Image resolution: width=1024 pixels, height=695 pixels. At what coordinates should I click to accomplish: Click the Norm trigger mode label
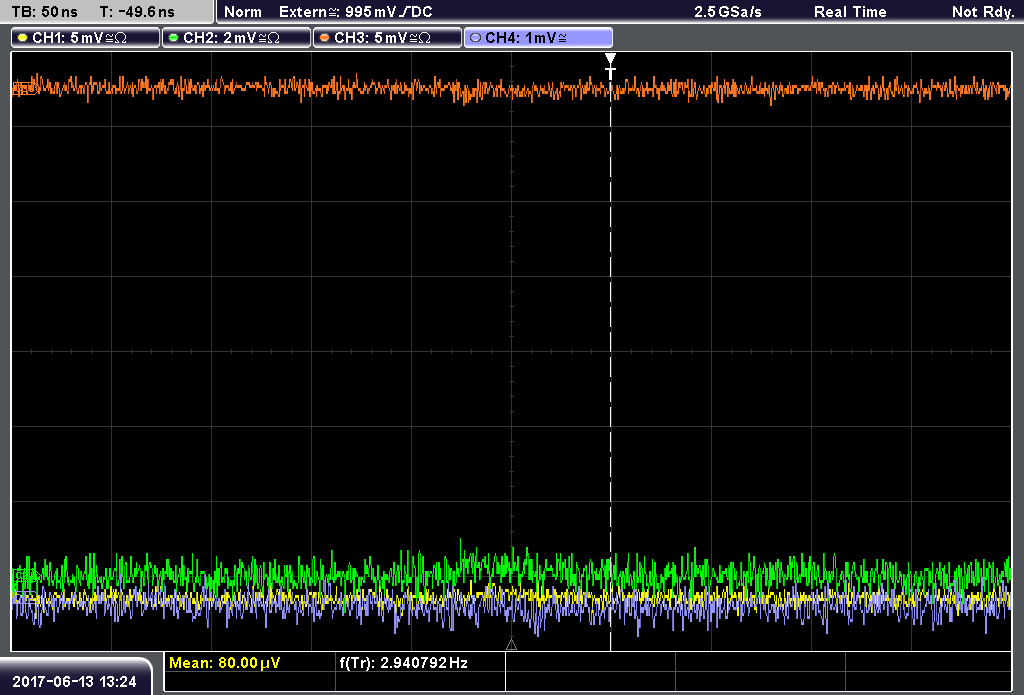click(243, 12)
